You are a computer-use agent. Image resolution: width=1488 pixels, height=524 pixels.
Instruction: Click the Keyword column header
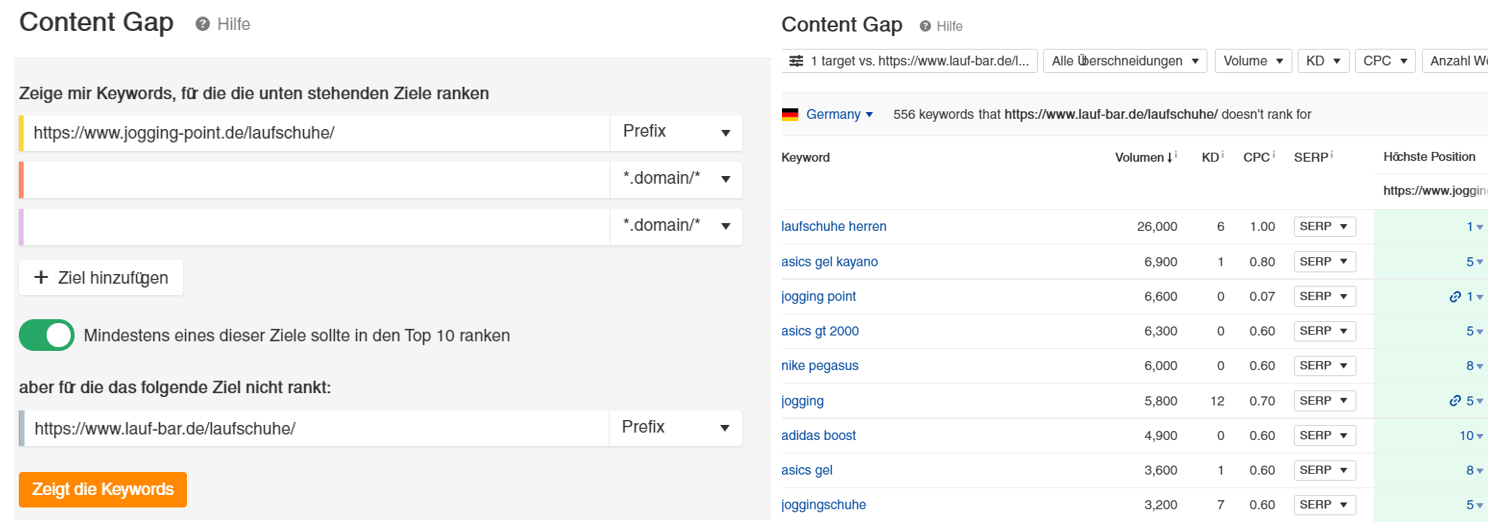pos(806,157)
